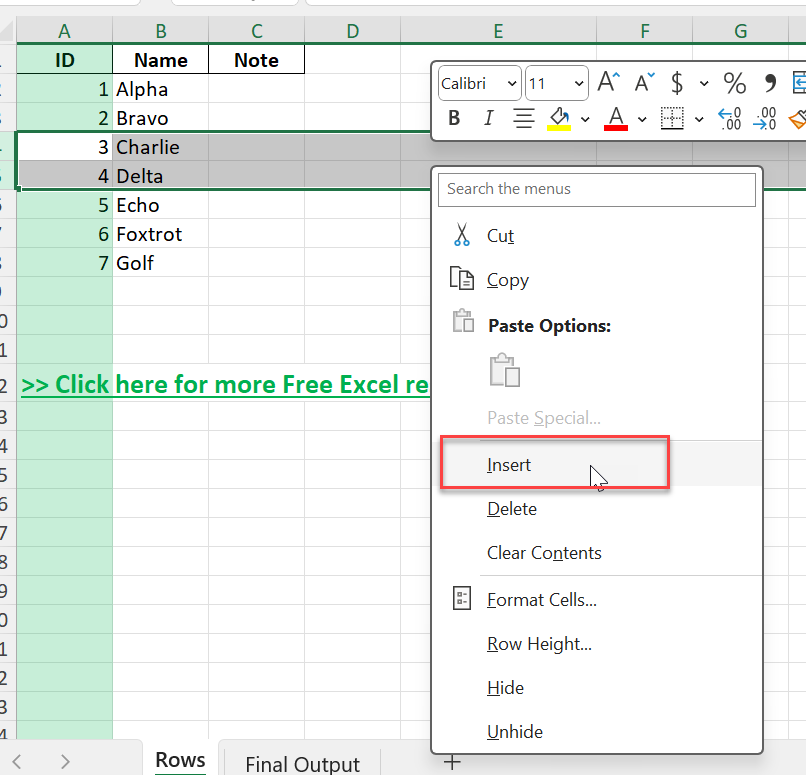Switch to the Final Output sheet tab
Screen dimensions: 806x775
(x=302, y=764)
